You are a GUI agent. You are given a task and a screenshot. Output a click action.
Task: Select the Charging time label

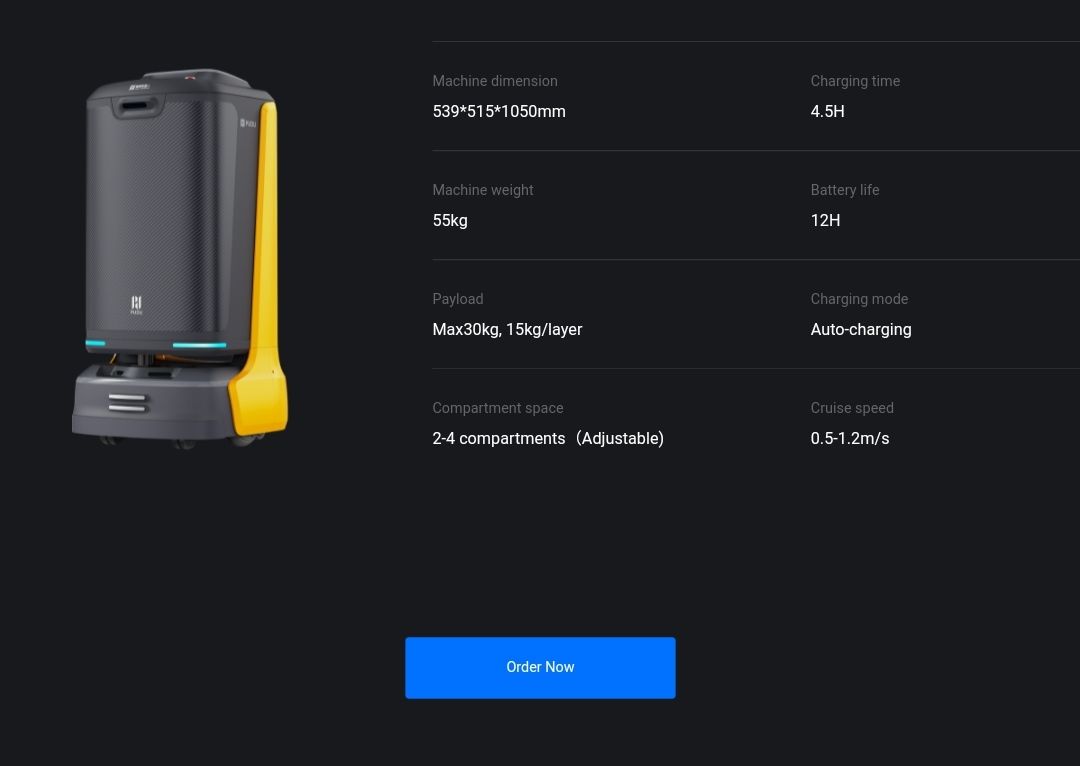coord(855,81)
